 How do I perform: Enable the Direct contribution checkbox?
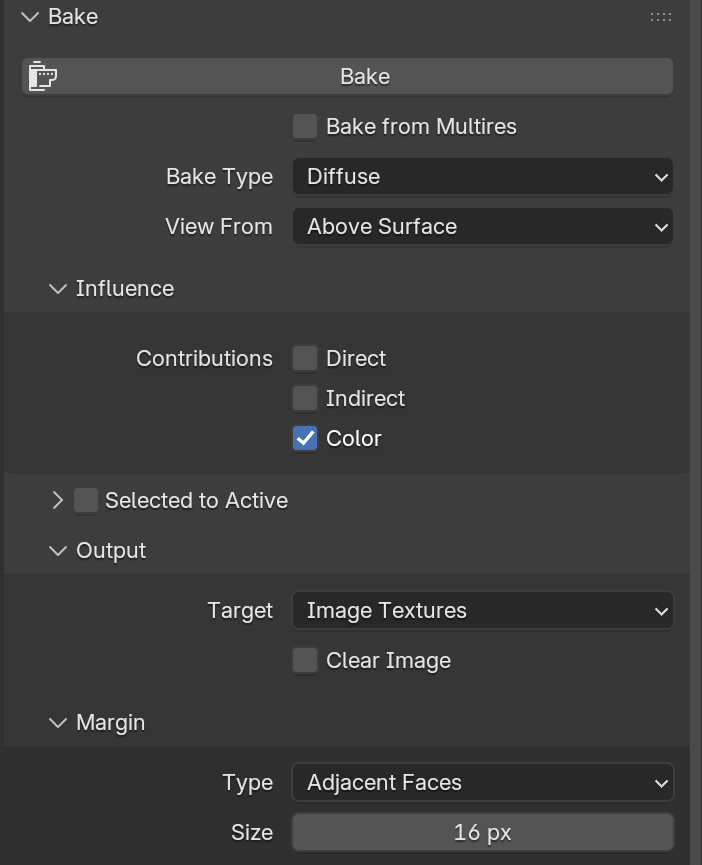pos(305,359)
